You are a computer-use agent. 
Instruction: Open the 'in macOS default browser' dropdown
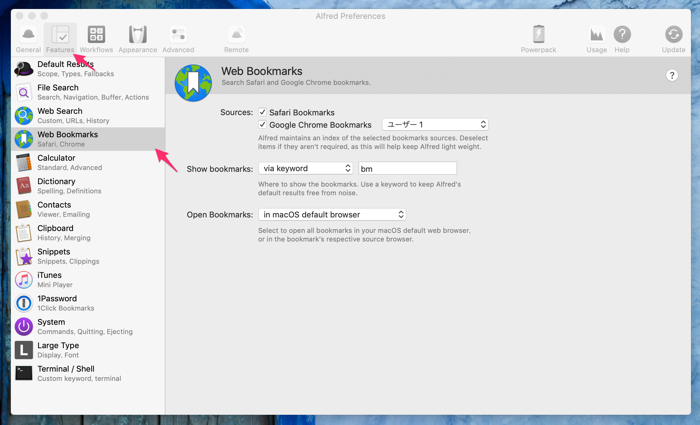point(332,215)
